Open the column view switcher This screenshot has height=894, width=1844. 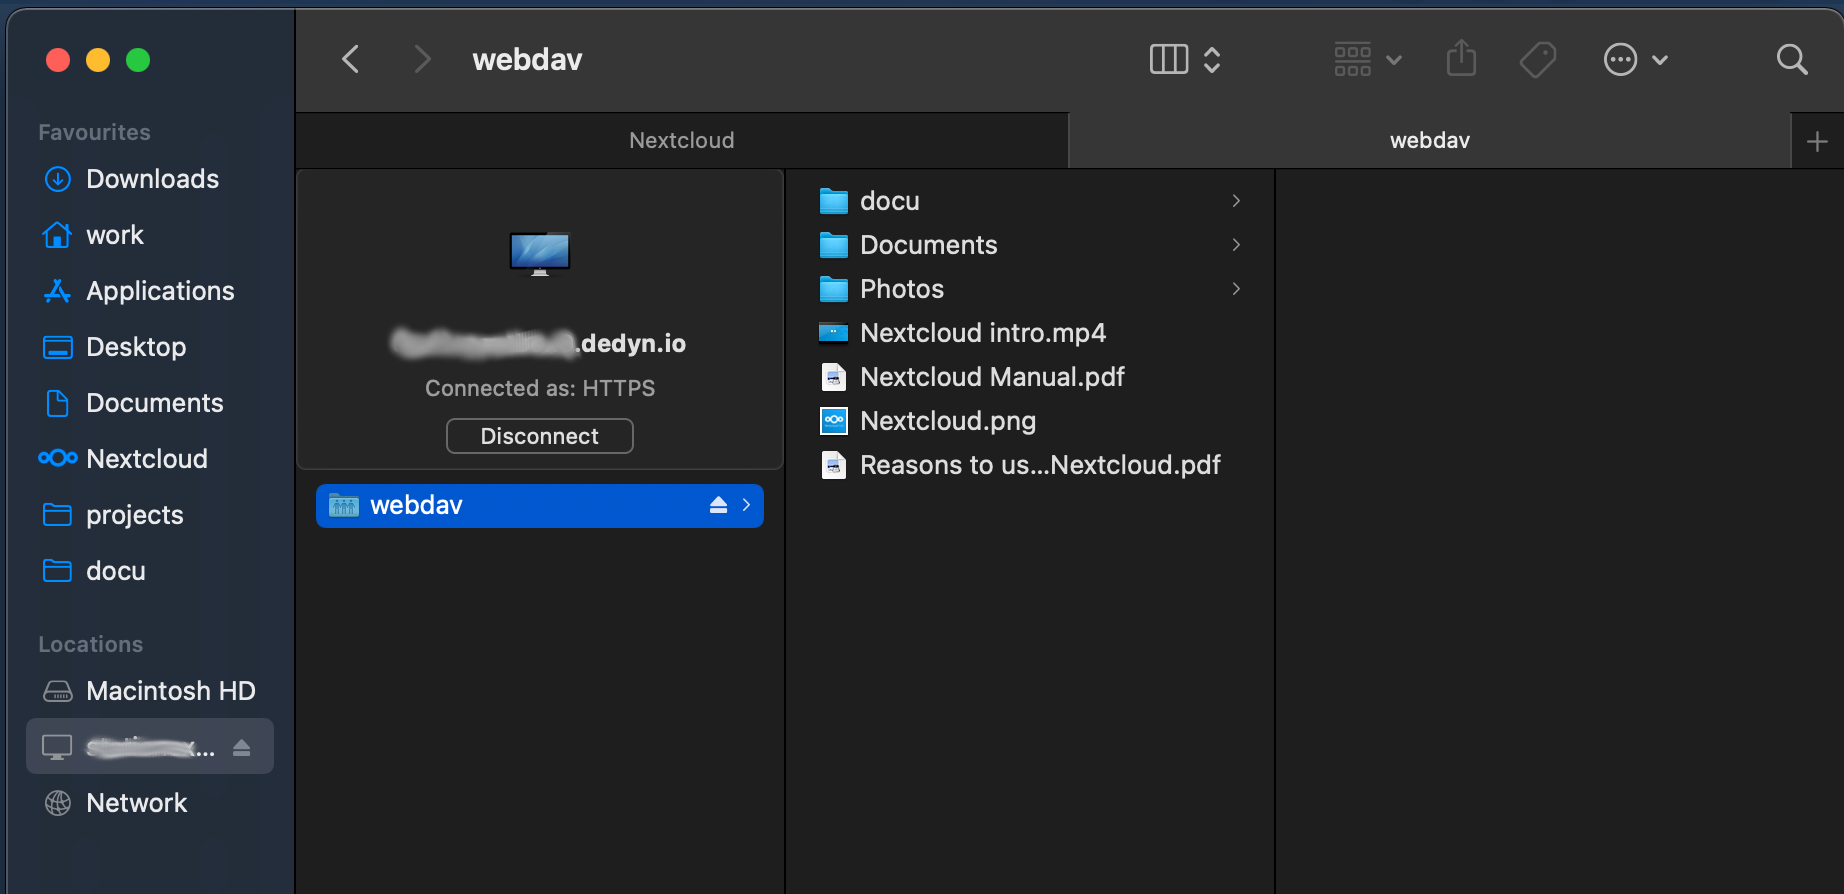pyautogui.click(x=1185, y=60)
